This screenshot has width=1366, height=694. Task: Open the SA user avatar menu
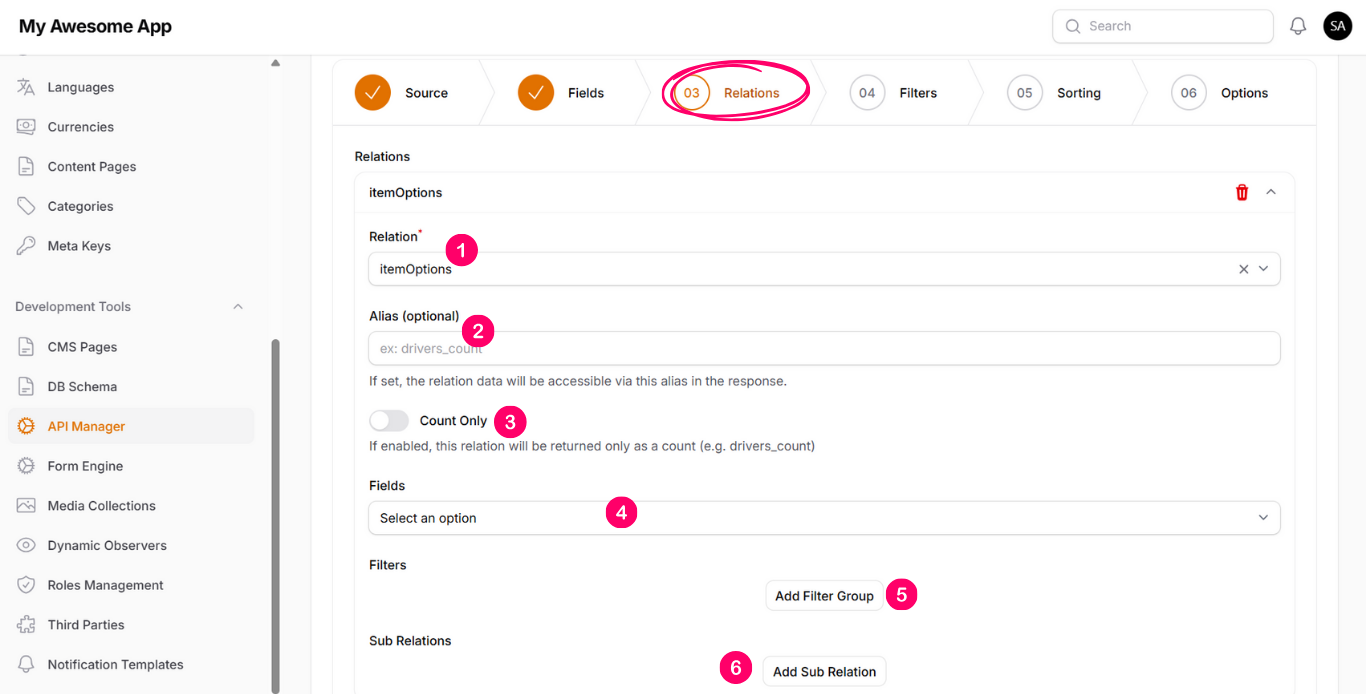pos(1337,26)
